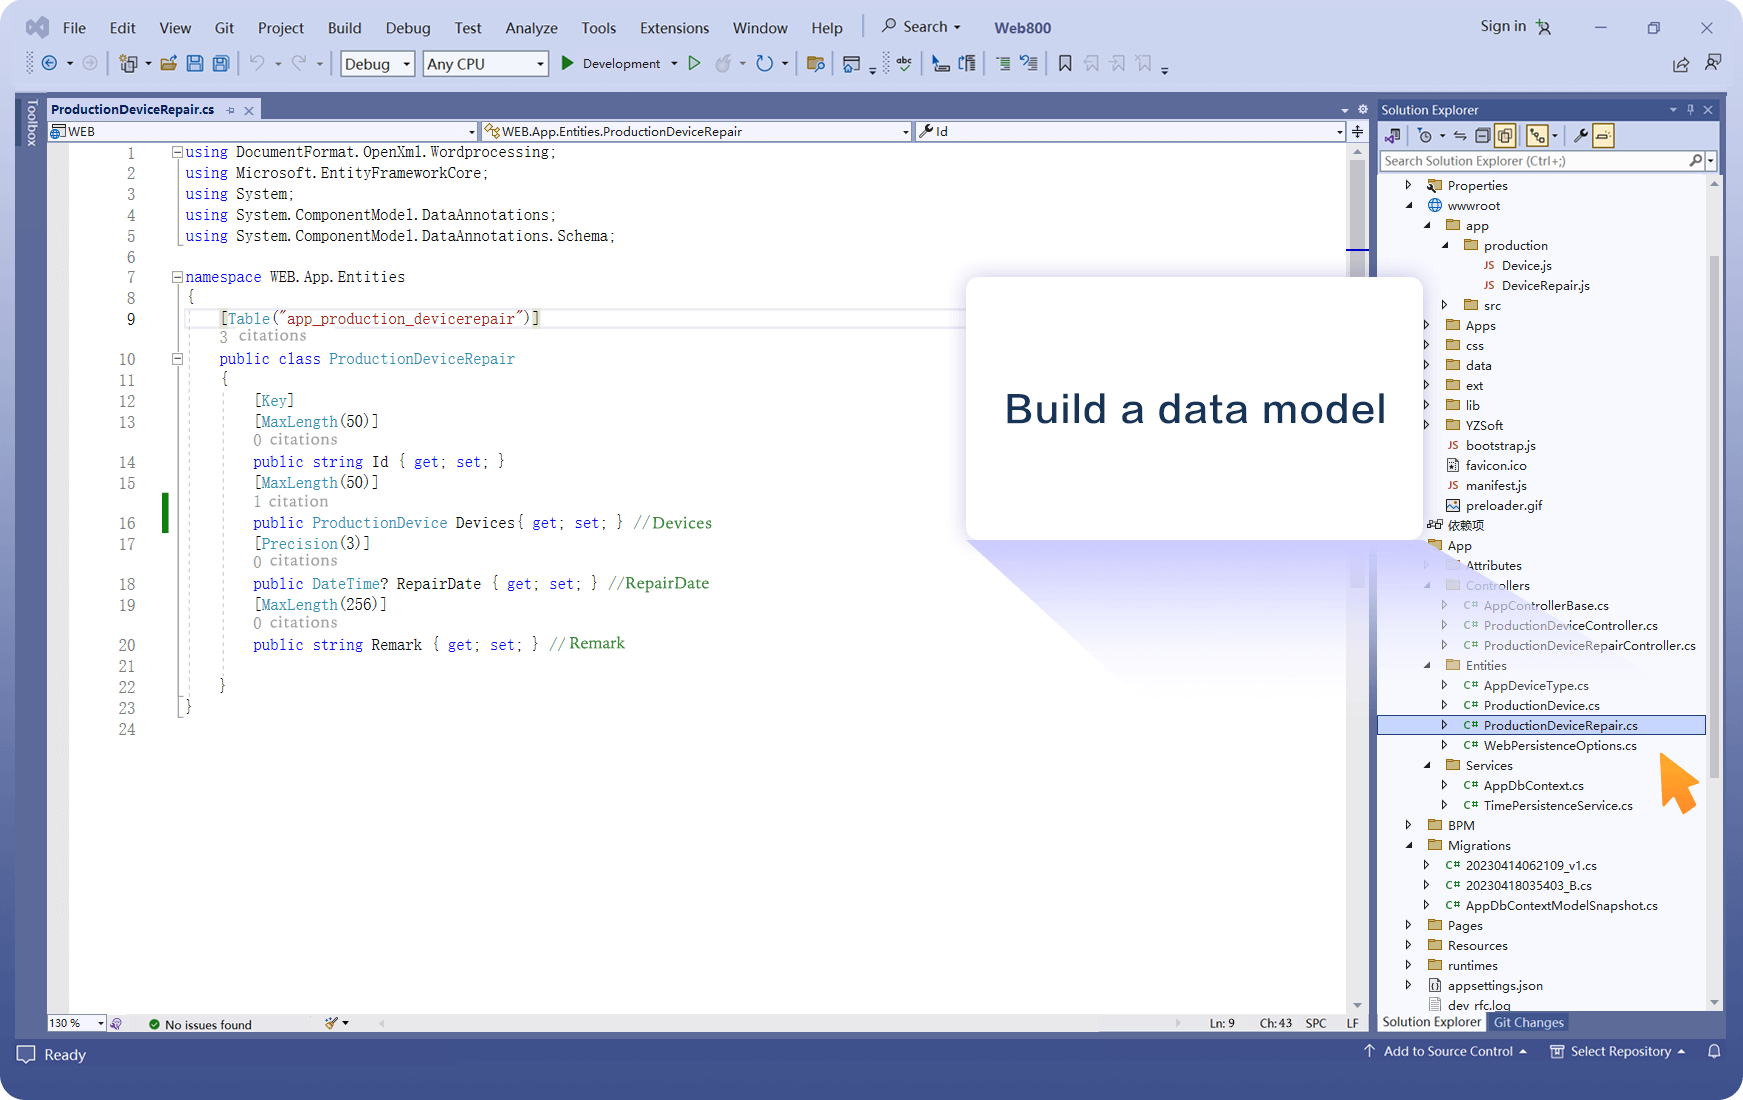1743x1100 pixels.
Task: Click the Restart/Refresh circular arrow icon
Action: tap(765, 63)
